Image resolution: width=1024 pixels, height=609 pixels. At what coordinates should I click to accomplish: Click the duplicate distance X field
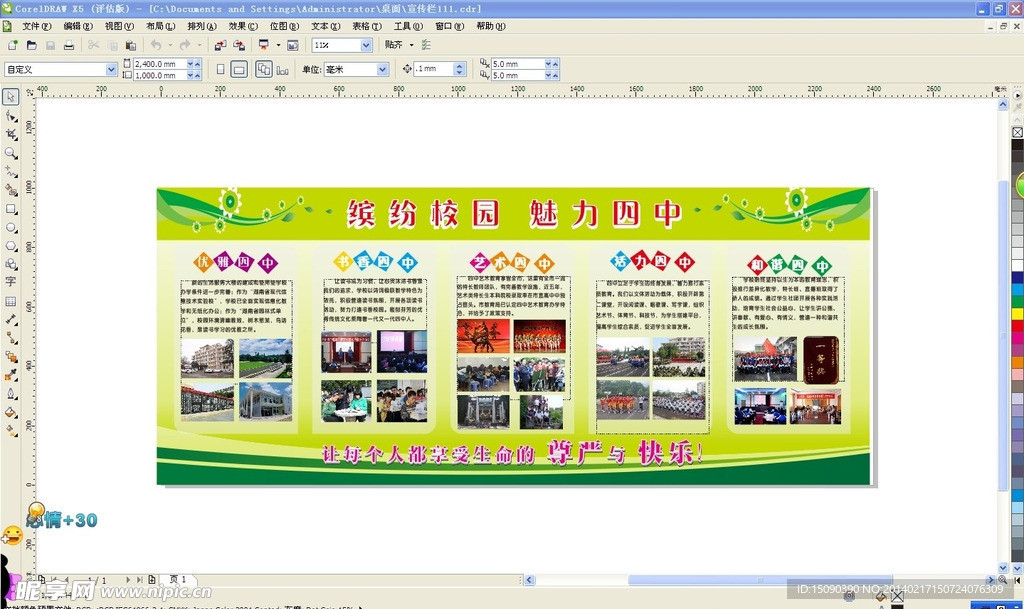tap(517, 64)
